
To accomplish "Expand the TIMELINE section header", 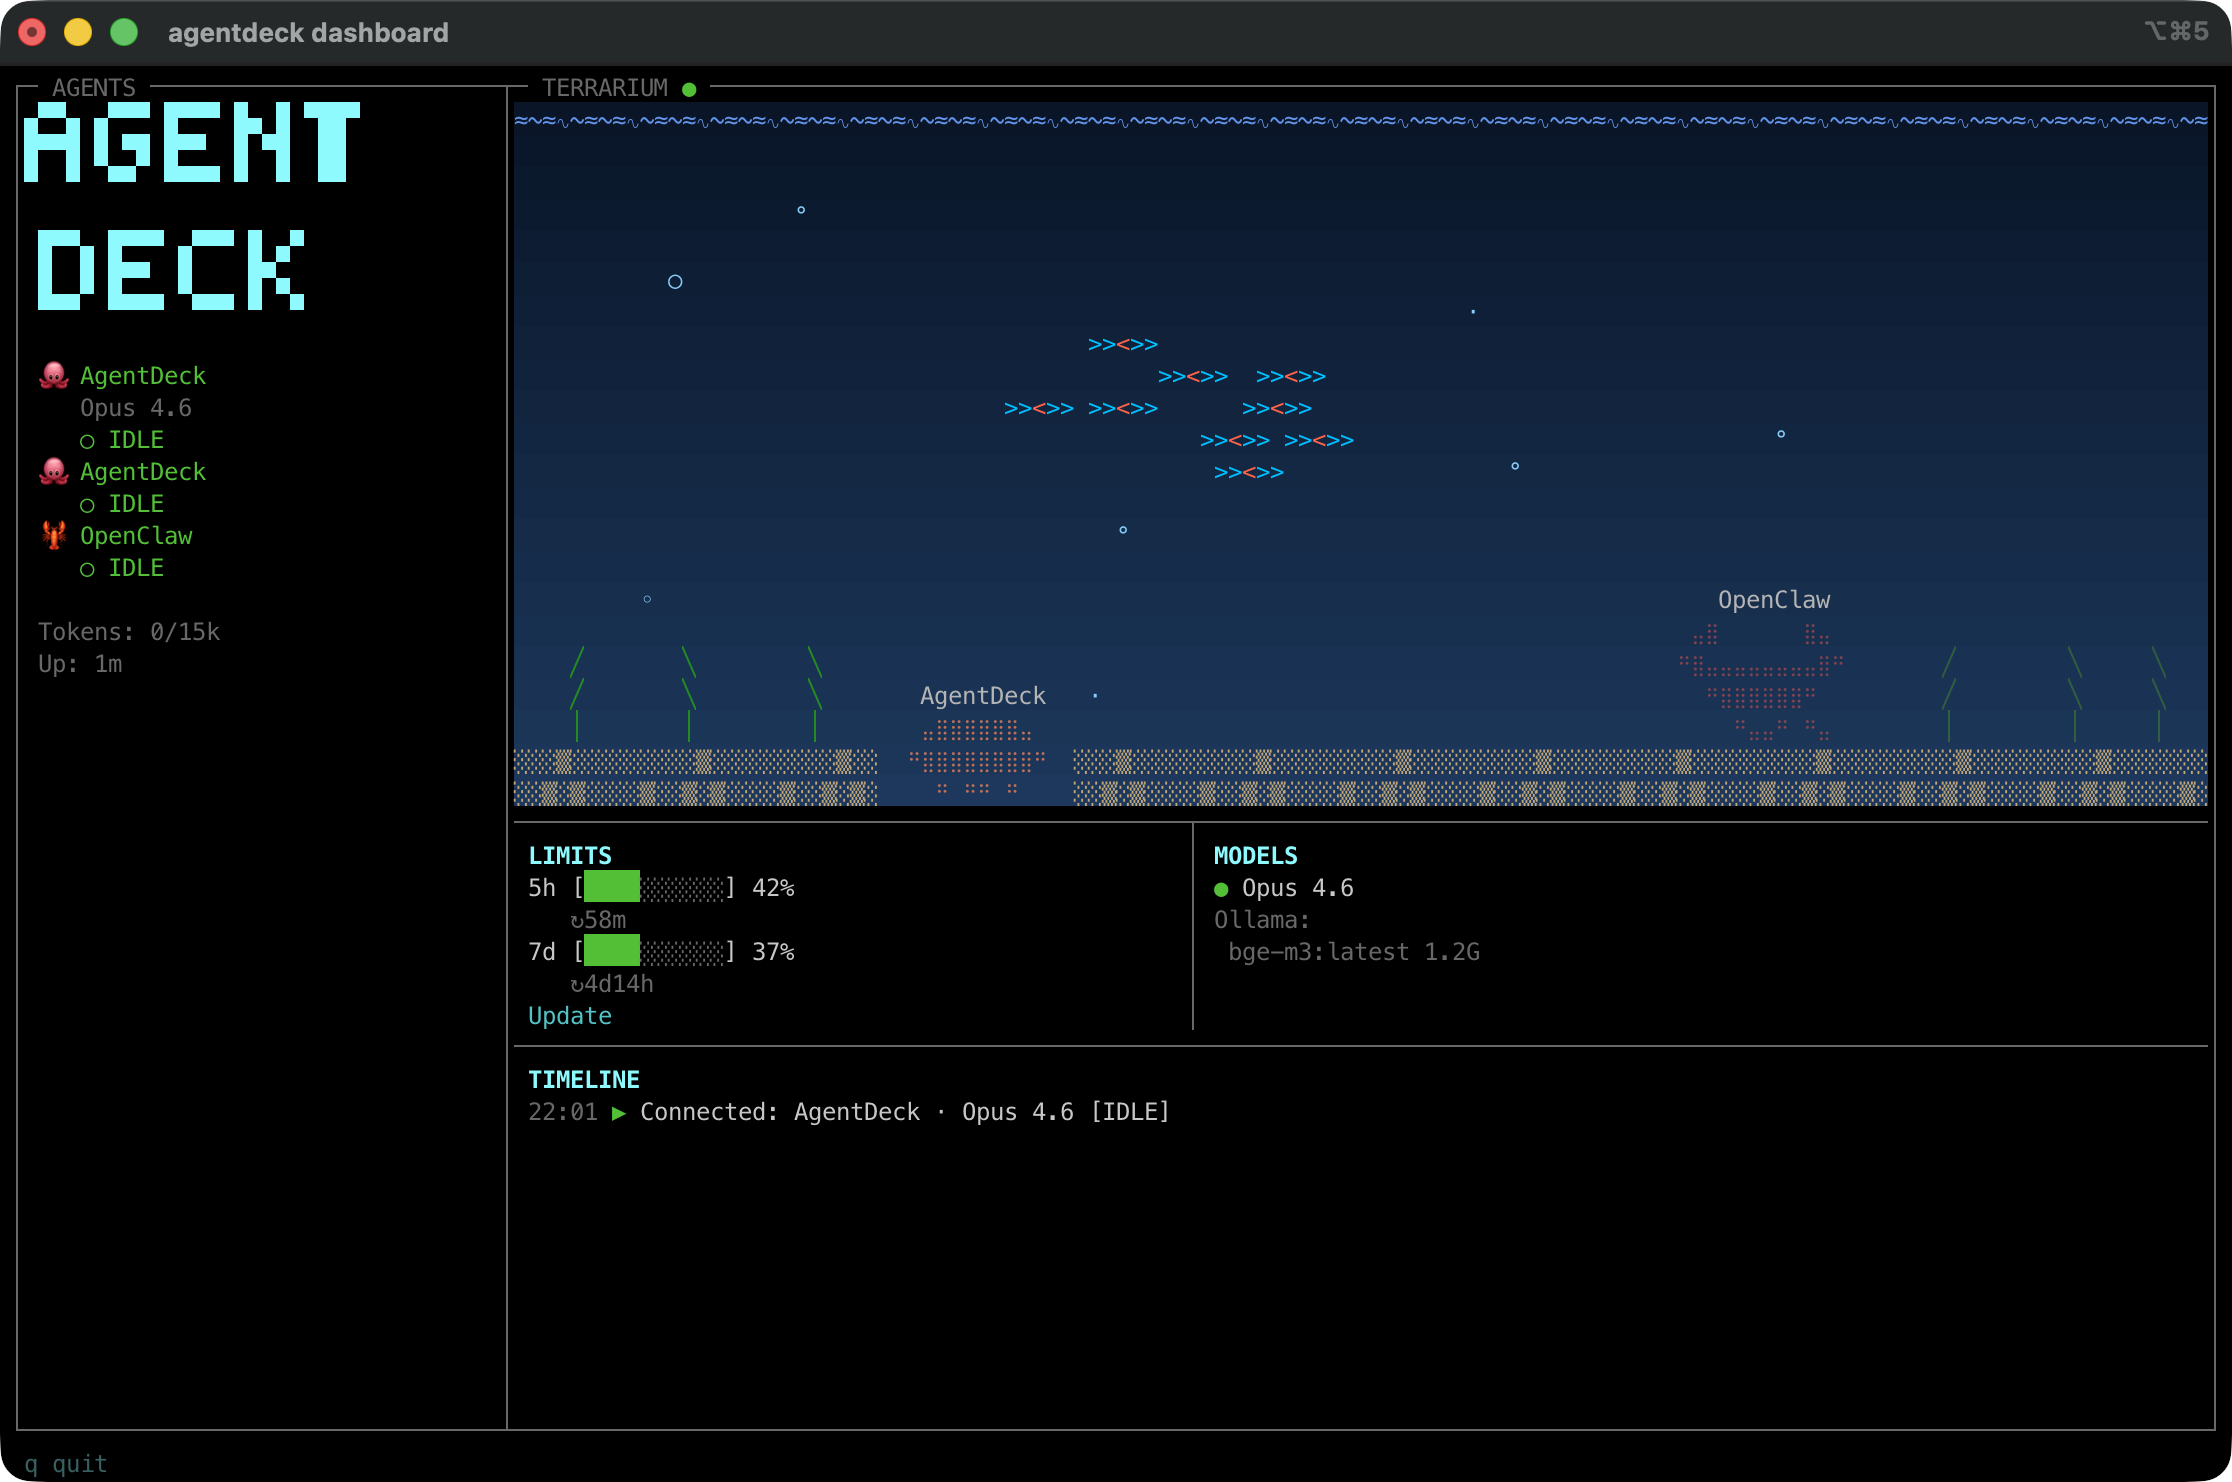I will click(x=584, y=1079).
